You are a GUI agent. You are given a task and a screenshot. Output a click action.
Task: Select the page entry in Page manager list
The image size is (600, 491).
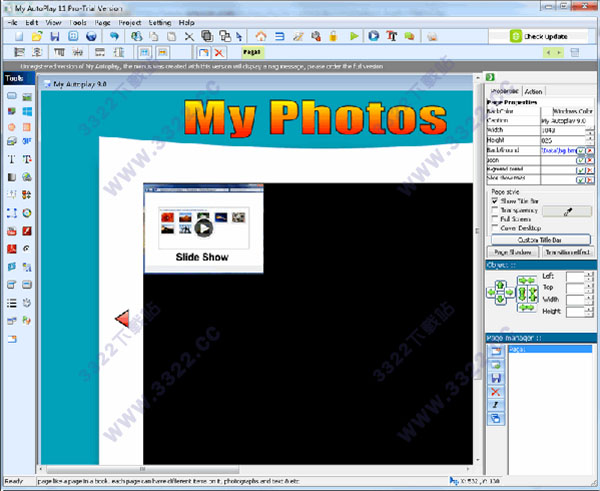pyautogui.click(x=550, y=349)
